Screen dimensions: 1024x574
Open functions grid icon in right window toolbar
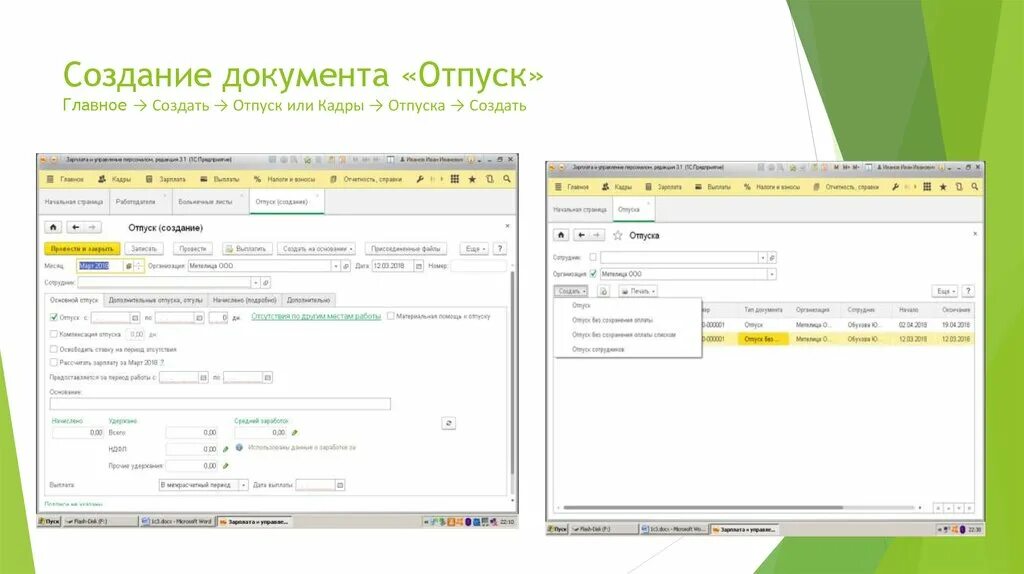(927, 187)
